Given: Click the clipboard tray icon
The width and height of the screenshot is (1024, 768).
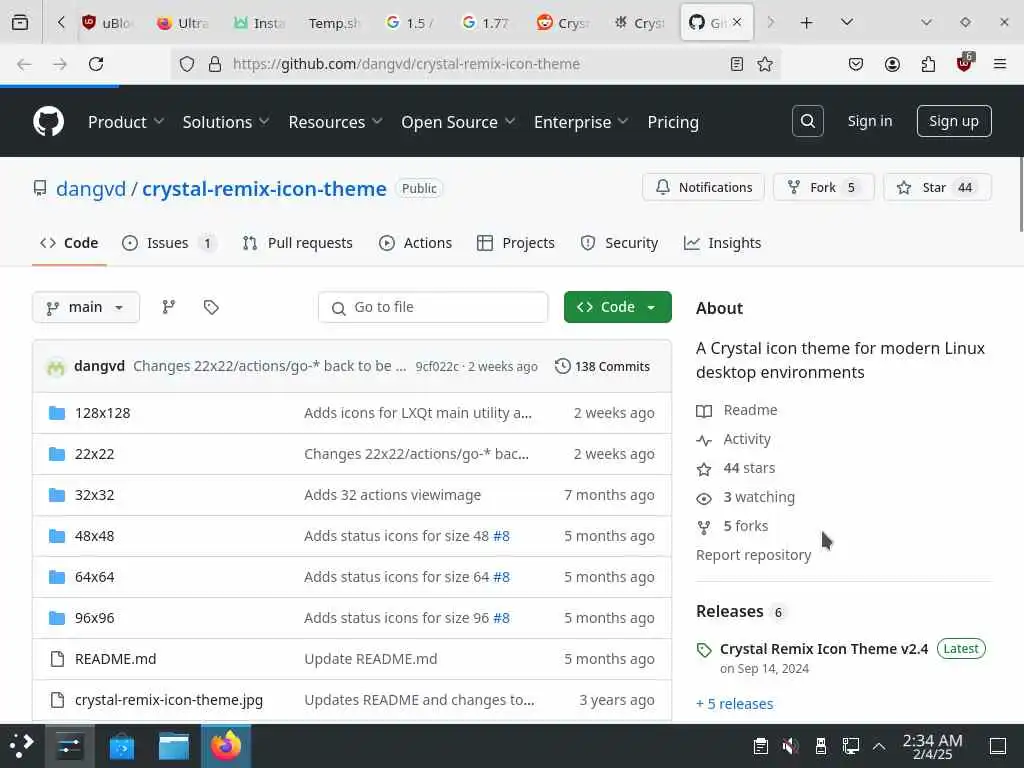Looking at the screenshot, I should point(760,746).
